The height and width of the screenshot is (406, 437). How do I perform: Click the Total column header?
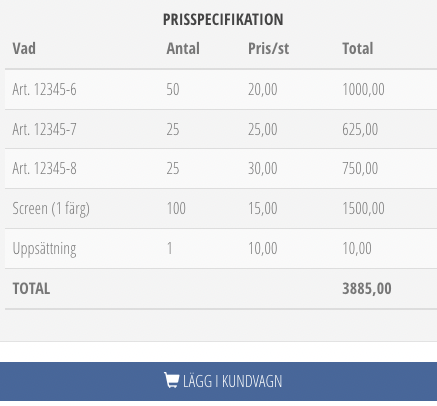pos(358,49)
